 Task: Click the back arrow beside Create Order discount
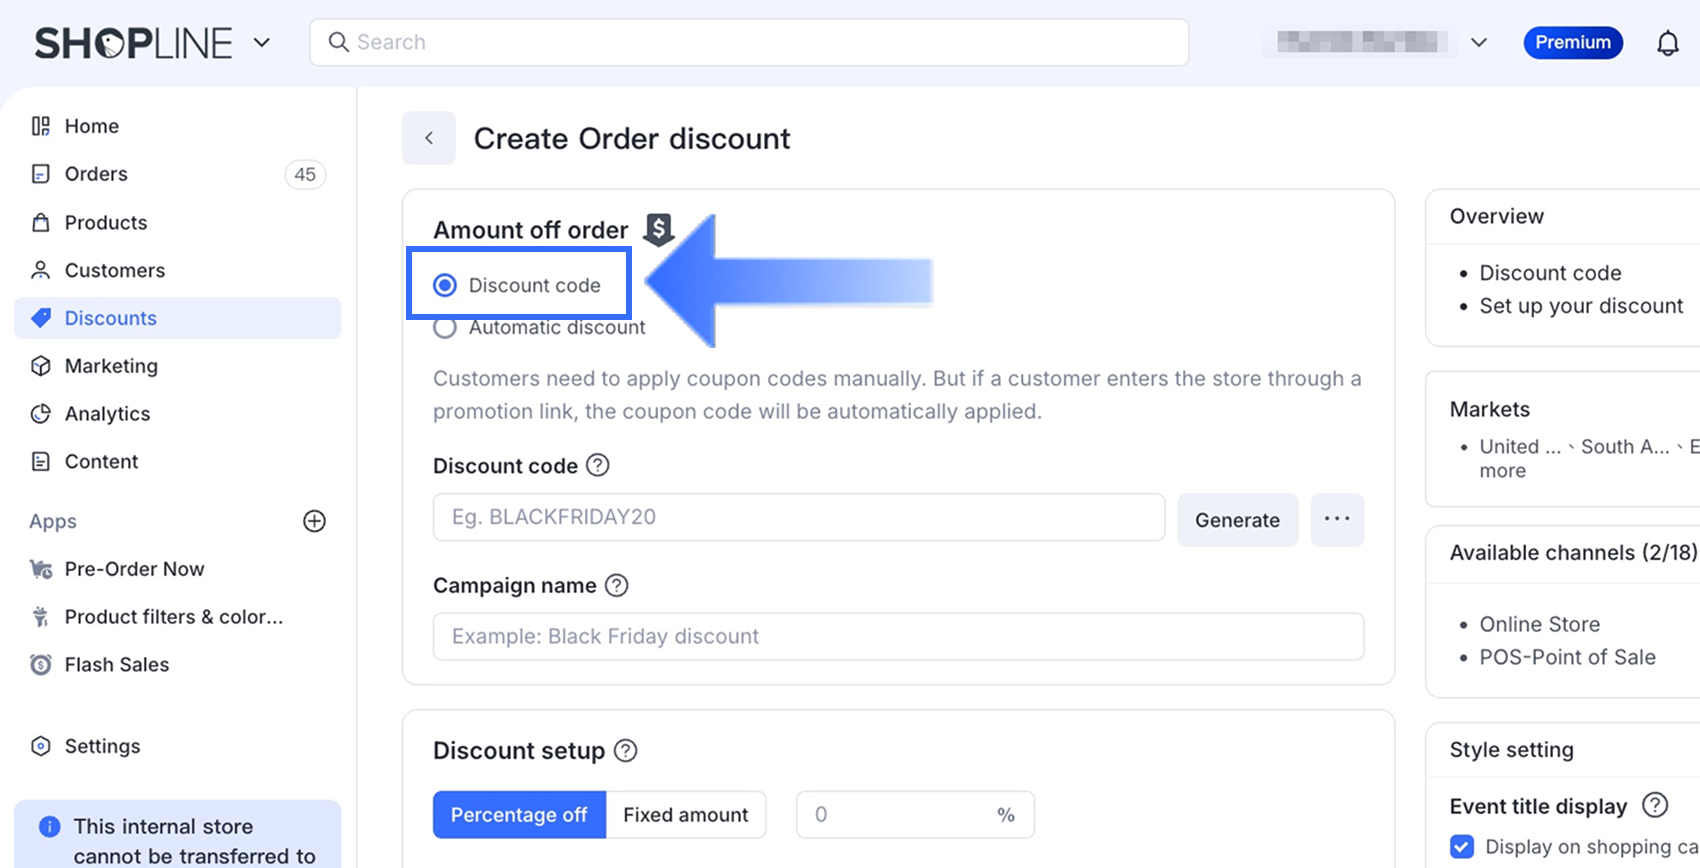point(429,138)
